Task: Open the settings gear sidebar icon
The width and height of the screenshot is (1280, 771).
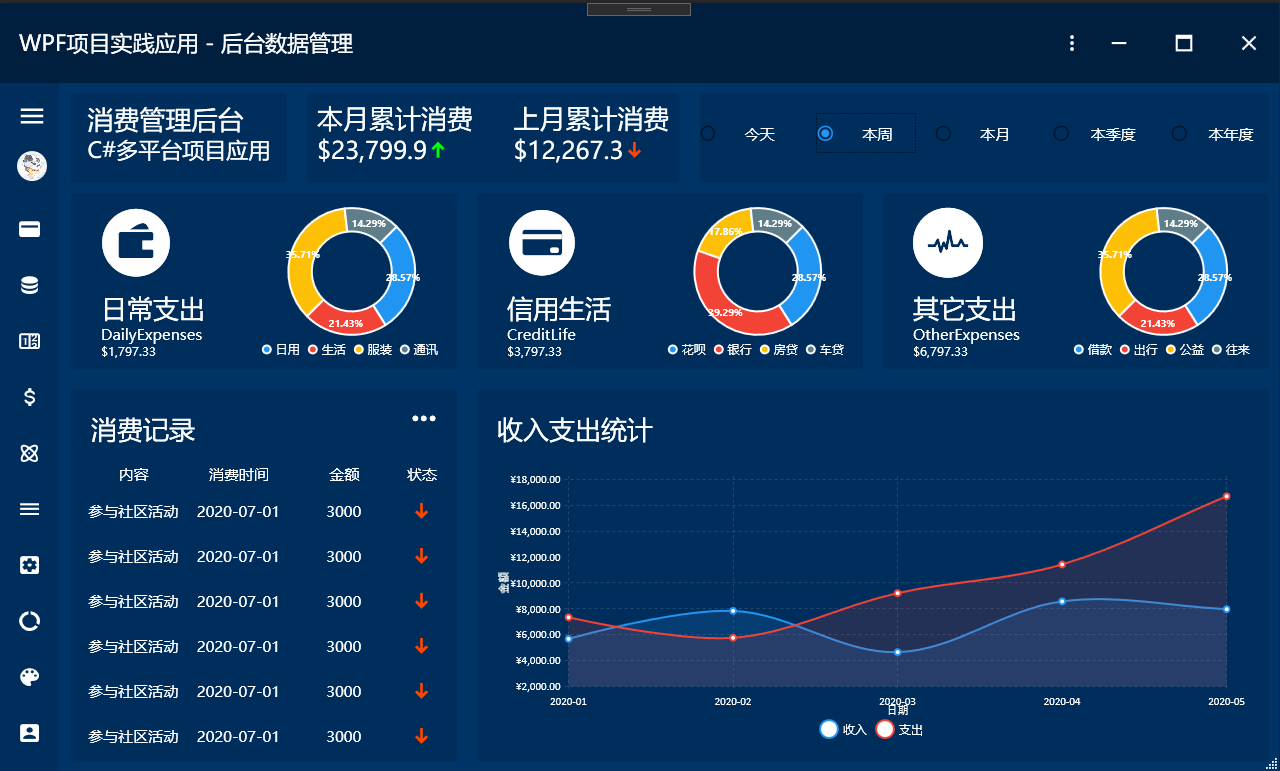Action: (30, 565)
